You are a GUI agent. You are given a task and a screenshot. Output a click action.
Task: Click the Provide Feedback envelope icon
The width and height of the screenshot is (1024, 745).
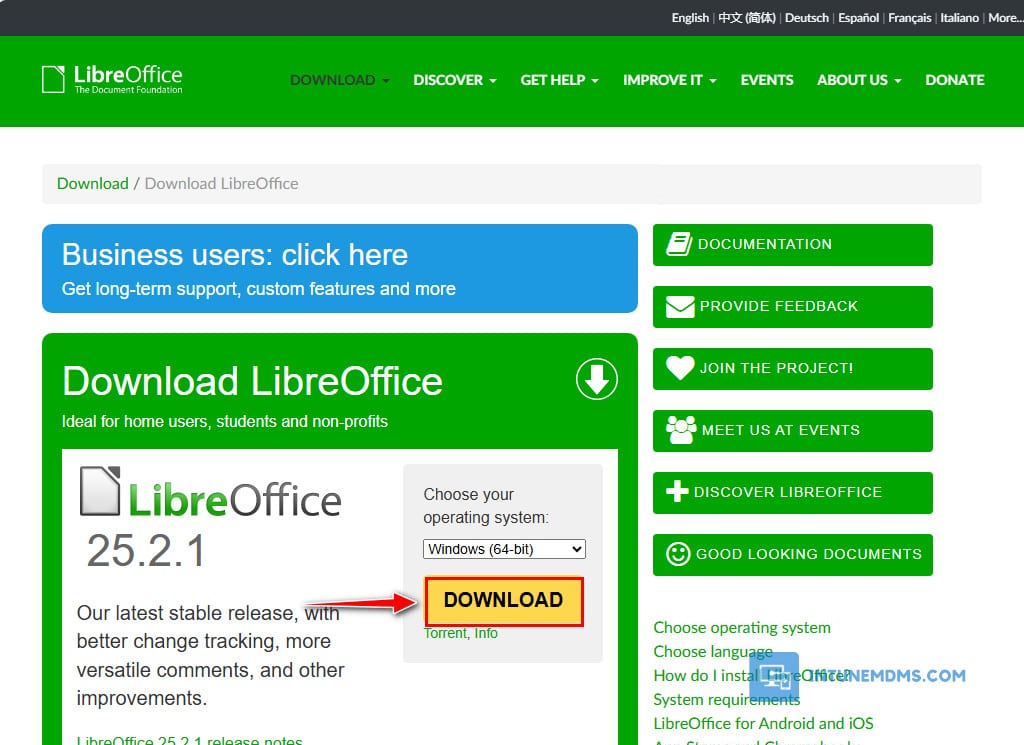680,306
